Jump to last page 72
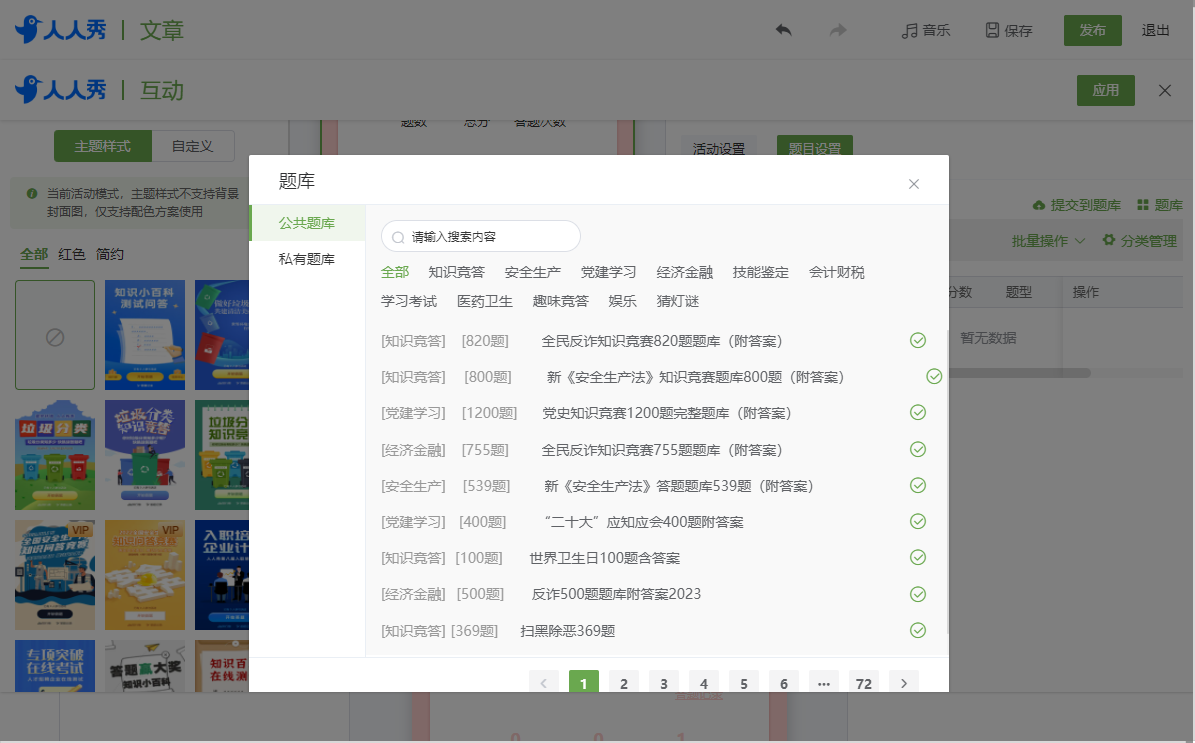1195x743 pixels. pyautogui.click(x=863, y=683)
